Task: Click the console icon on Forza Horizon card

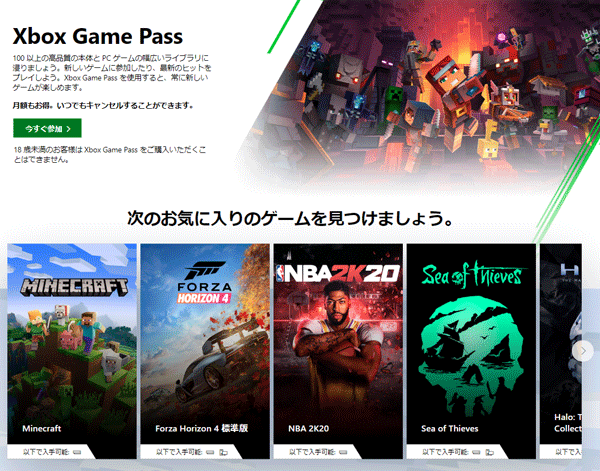Action: pyautogui.click(x=210, y=452)
